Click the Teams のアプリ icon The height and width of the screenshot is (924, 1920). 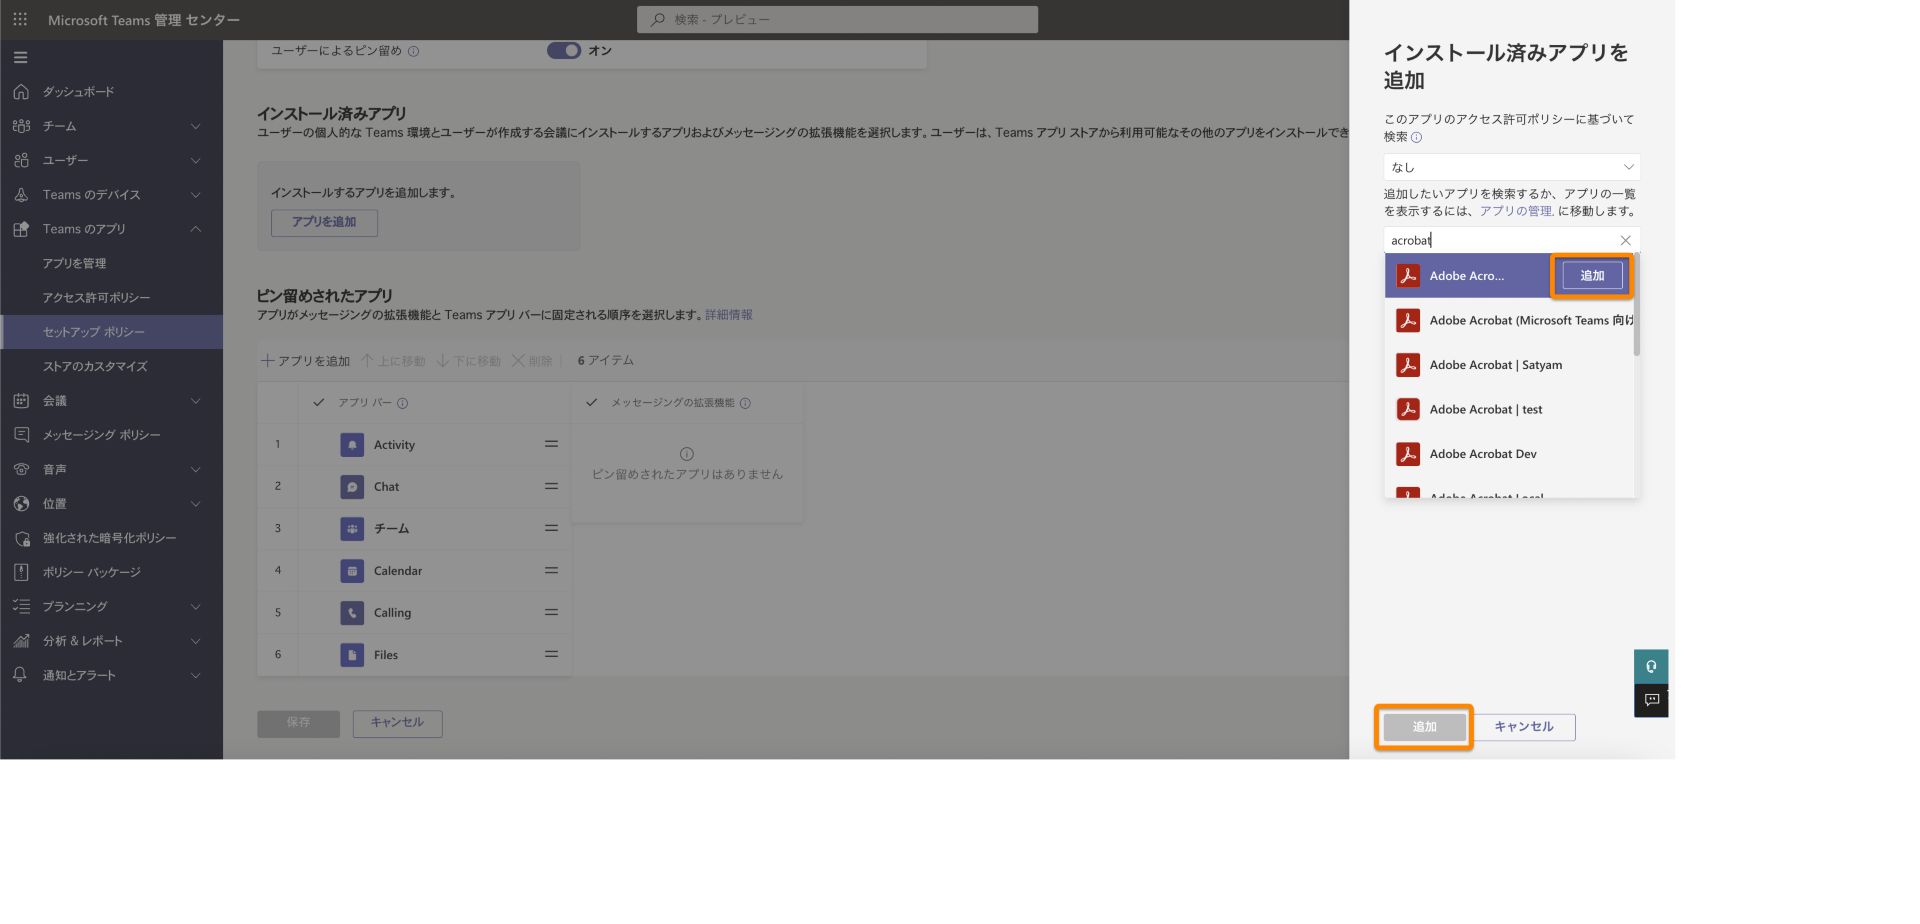pyautogui.click(x=21, y=229)
